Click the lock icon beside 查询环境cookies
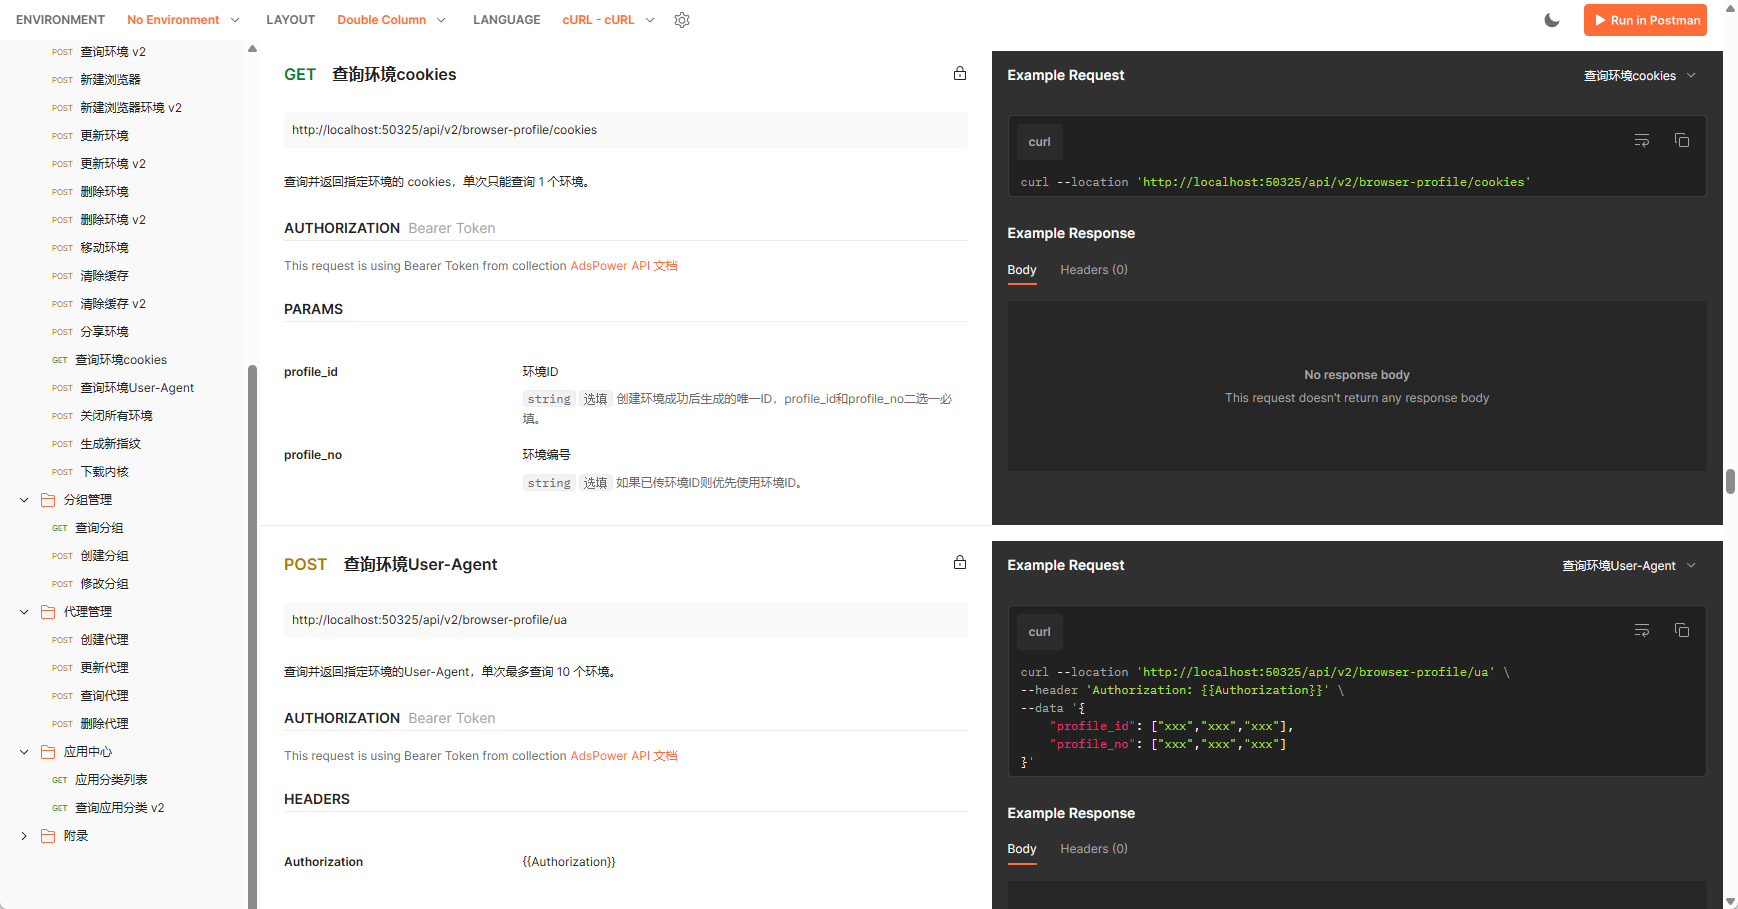Screen dimensions: 1738x909 pos(960,74)
